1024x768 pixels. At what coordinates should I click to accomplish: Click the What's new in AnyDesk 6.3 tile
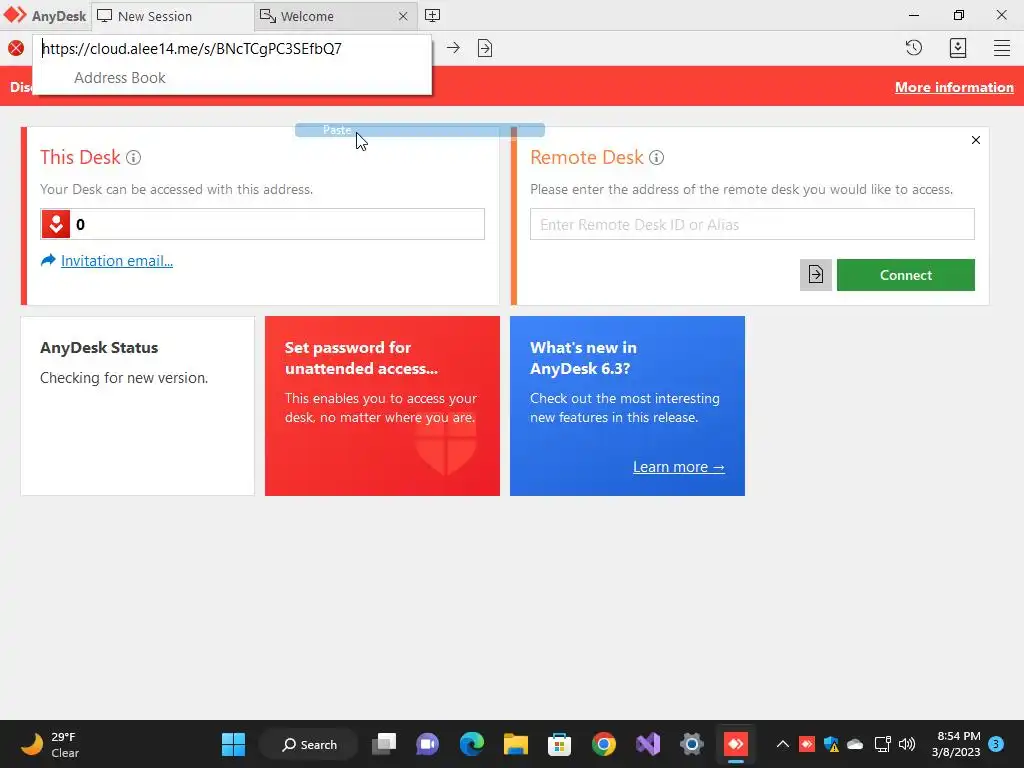tap(627, 406)
